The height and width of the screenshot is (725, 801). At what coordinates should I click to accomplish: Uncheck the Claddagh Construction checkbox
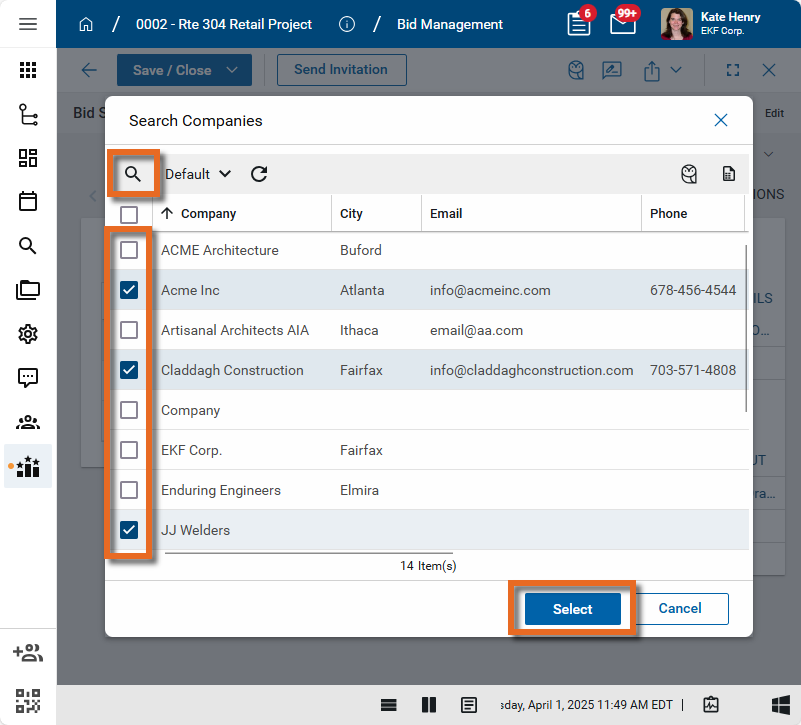(129, 370)
